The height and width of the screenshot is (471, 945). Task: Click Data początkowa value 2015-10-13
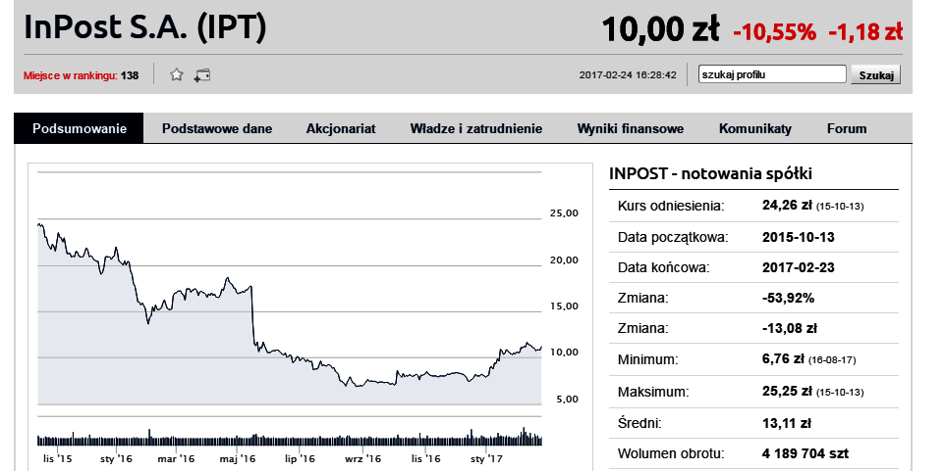coord(798,237)
